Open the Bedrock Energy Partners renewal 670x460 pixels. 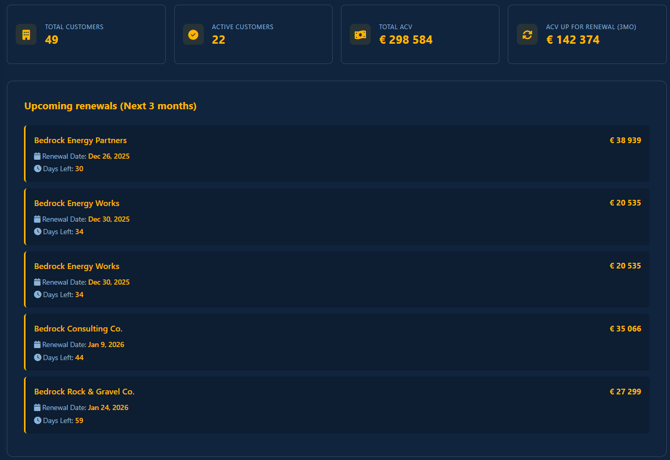(x=80, y=141)
